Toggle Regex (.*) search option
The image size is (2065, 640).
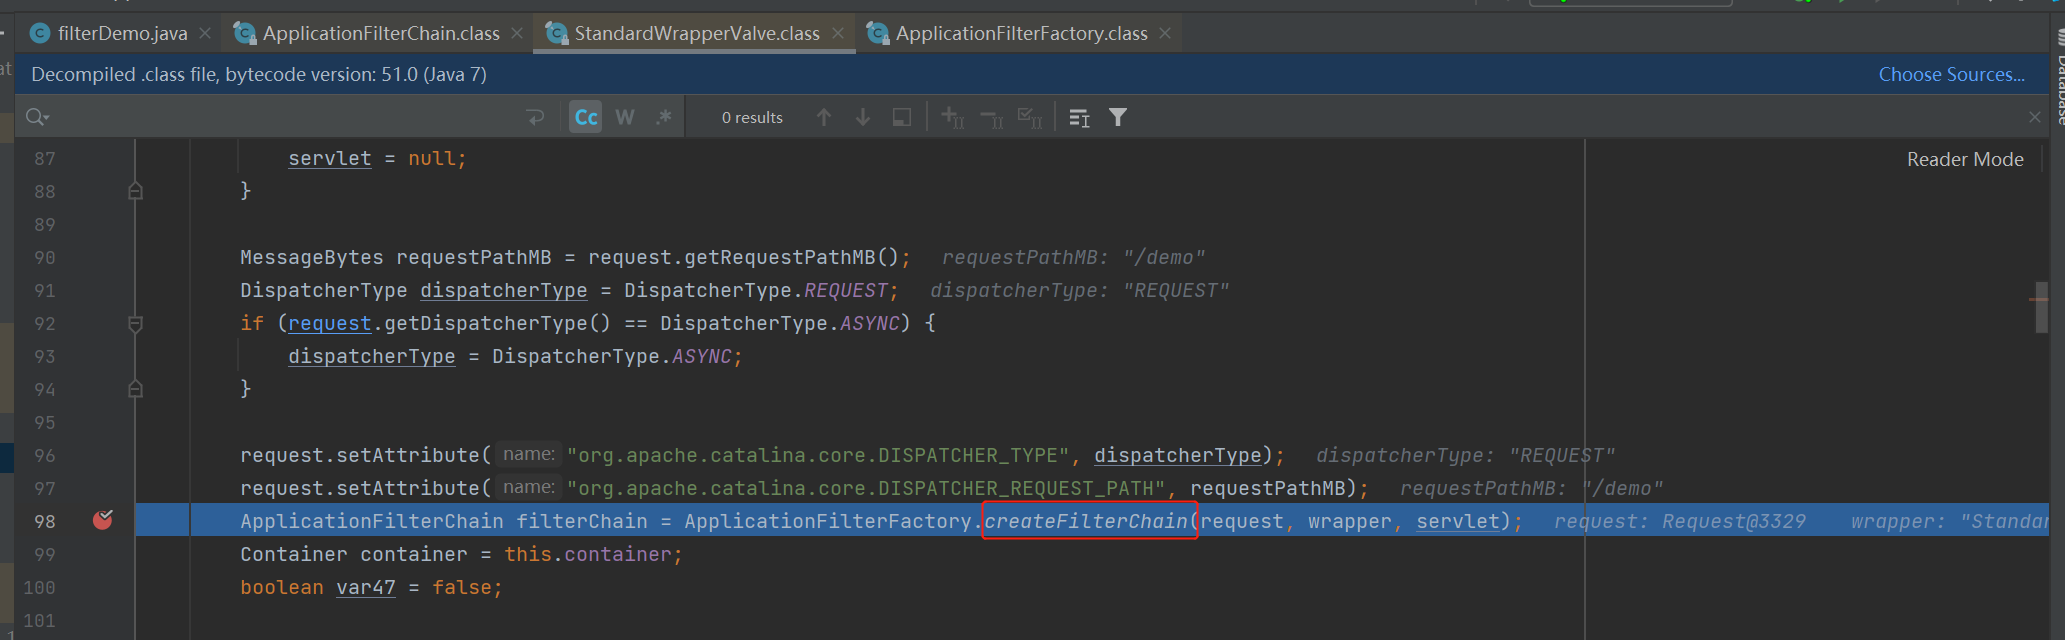point(664,118)
